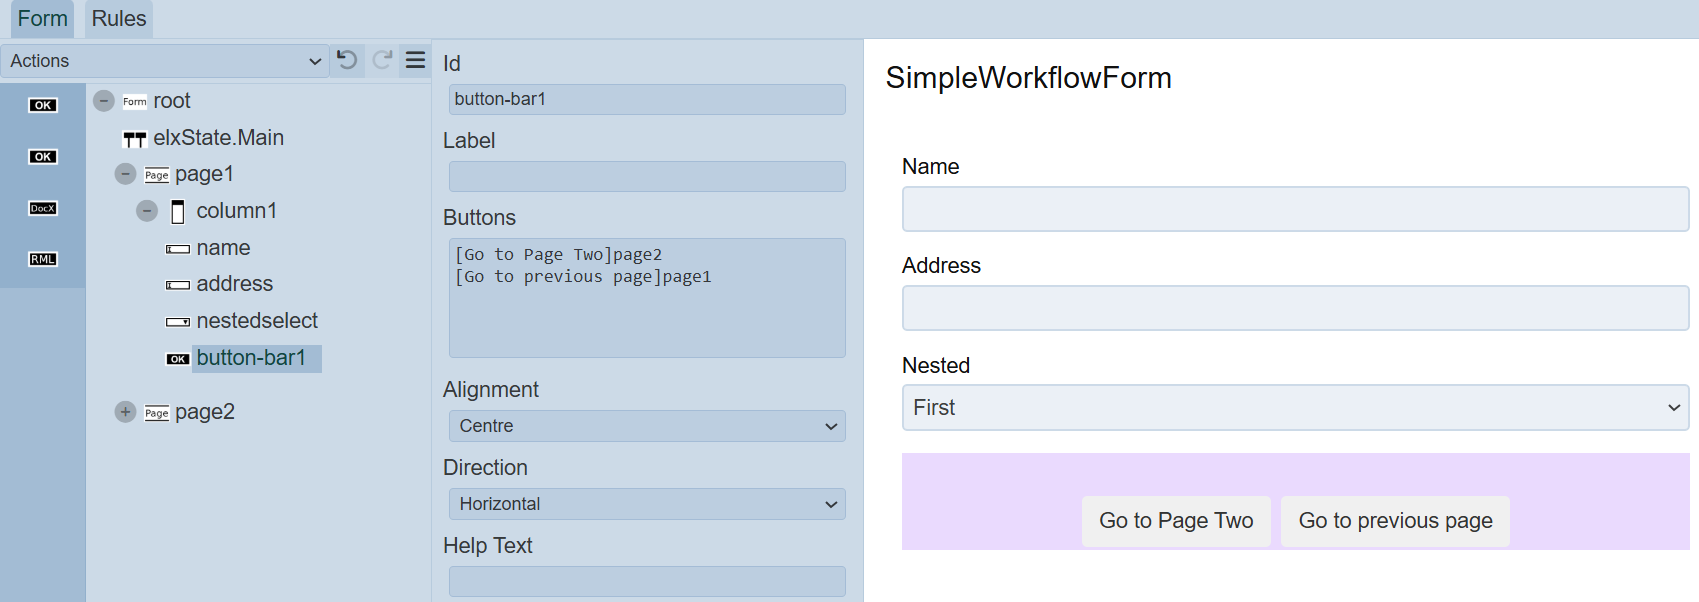Viewport: 1699px width, 602px height.
Task: Switch to the Form tab
Action: (x=42, y=19)
